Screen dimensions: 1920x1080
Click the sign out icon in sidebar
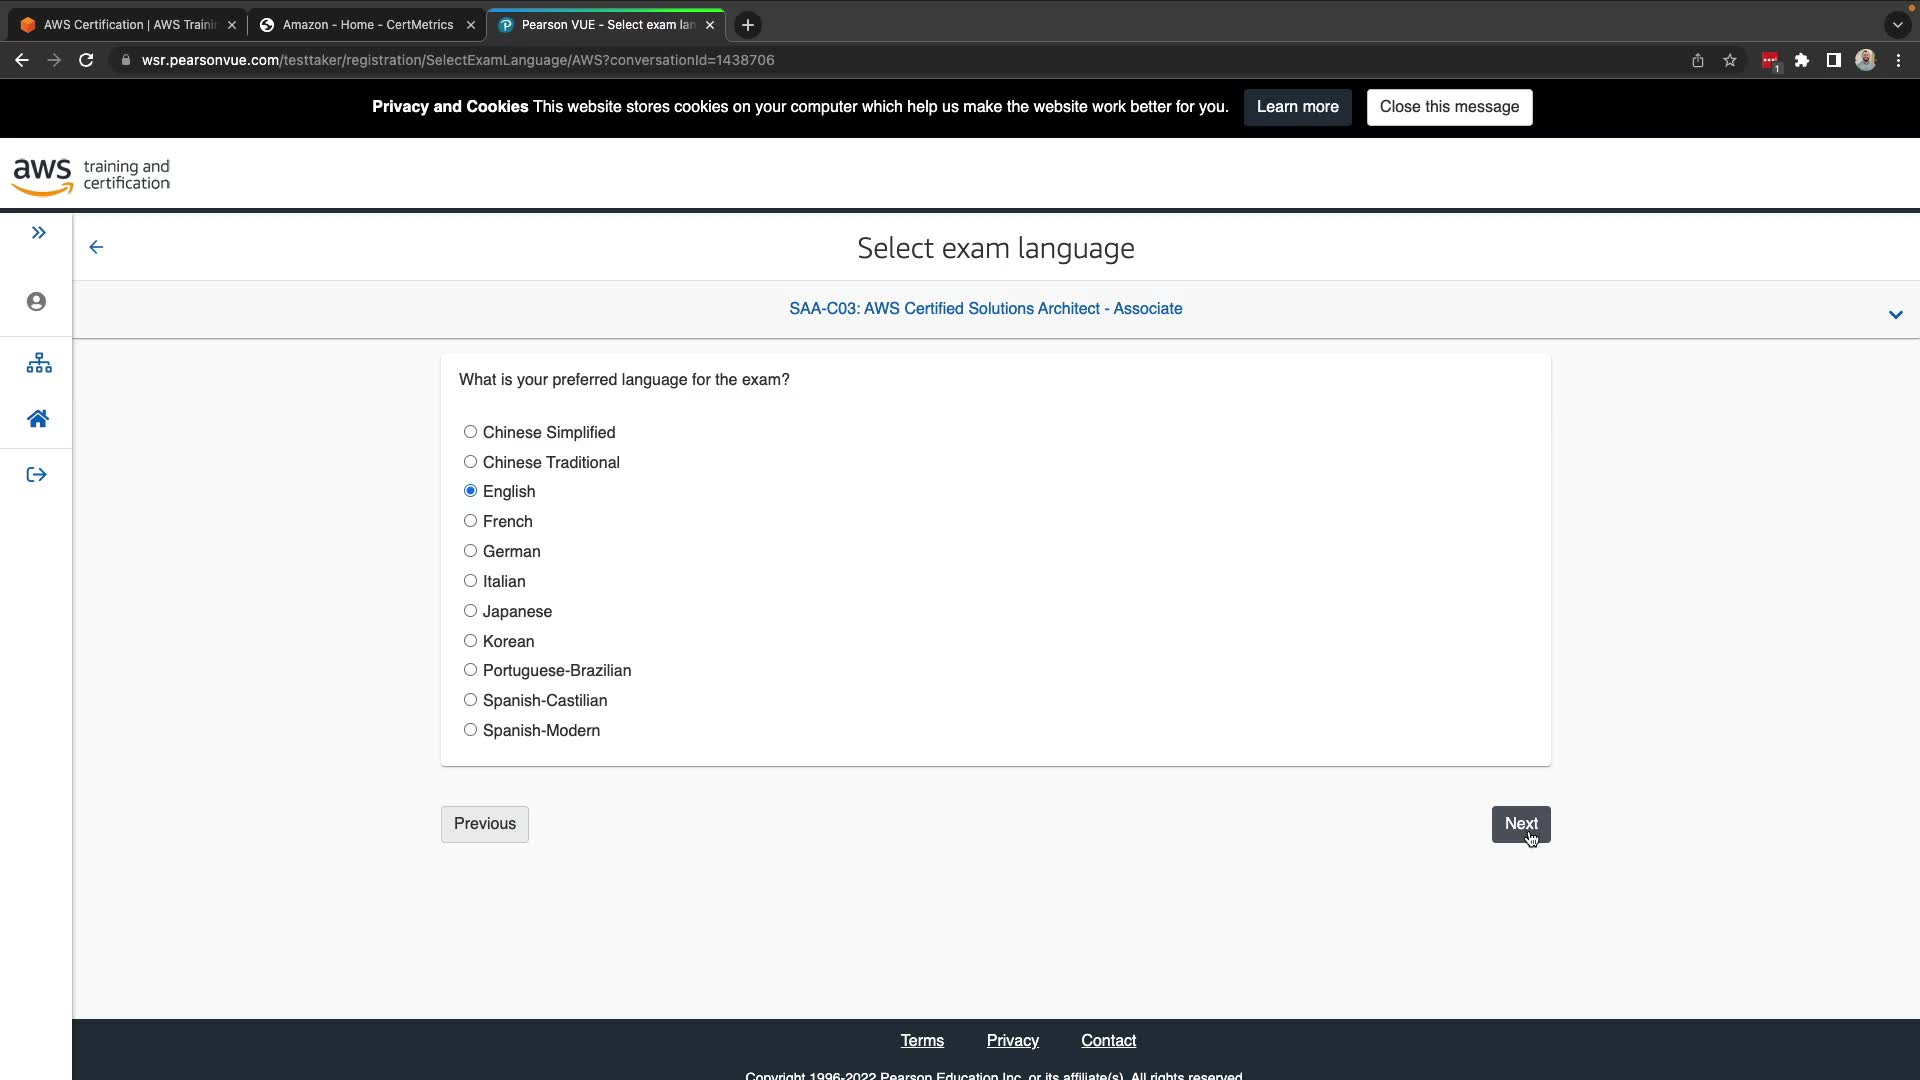(x=37, y=475)
